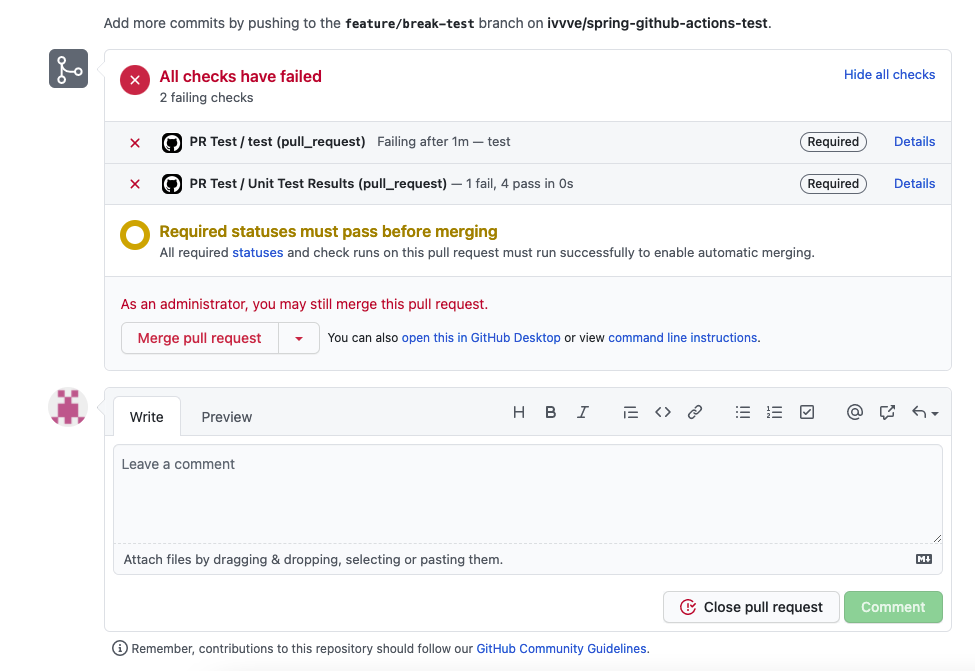Click 'PR Test / Unit Test Results (pull_request)' name
The height and width of the screenshot is (671, 975).
[x=318, y=183]
